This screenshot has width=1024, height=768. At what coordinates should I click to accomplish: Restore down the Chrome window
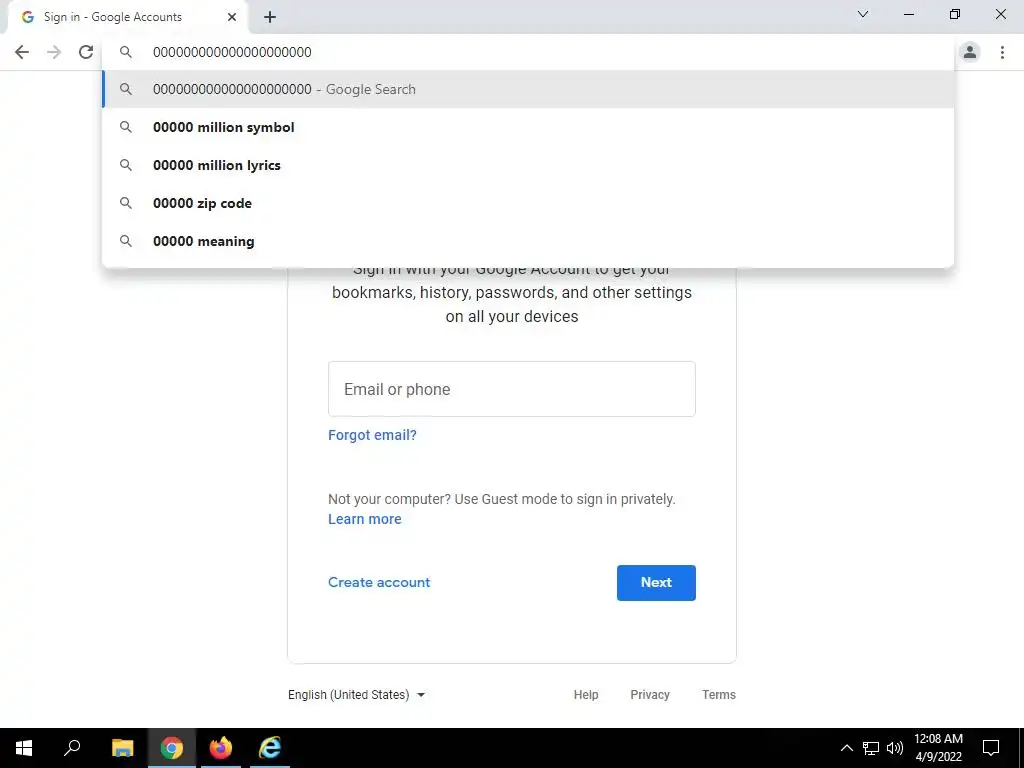[x=955, y=14]
